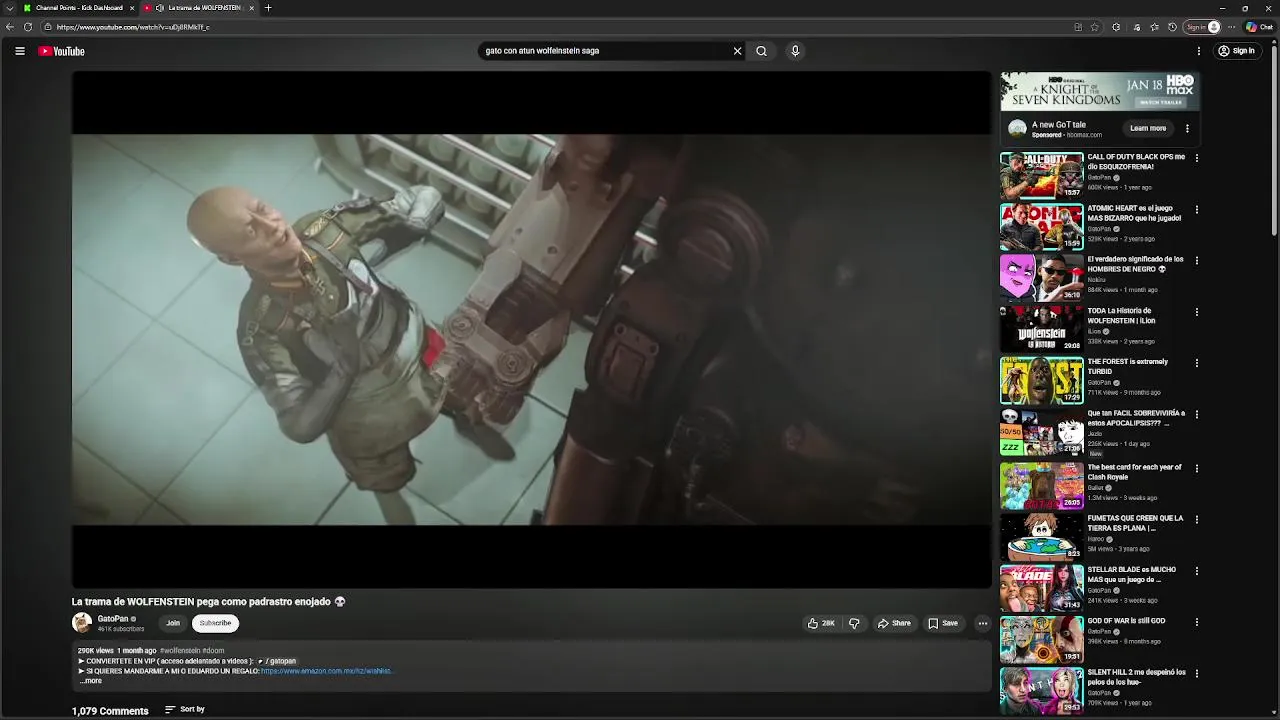Open the Clash Royale best card thumbnail

tap(1042, 486)
